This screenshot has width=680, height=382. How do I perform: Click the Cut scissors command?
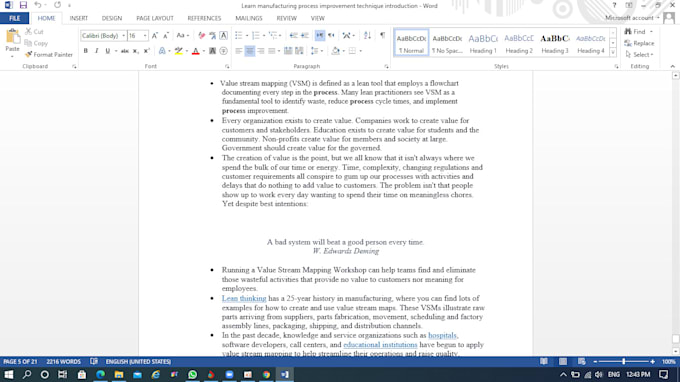pyautogui.click(x=34, y=32)
